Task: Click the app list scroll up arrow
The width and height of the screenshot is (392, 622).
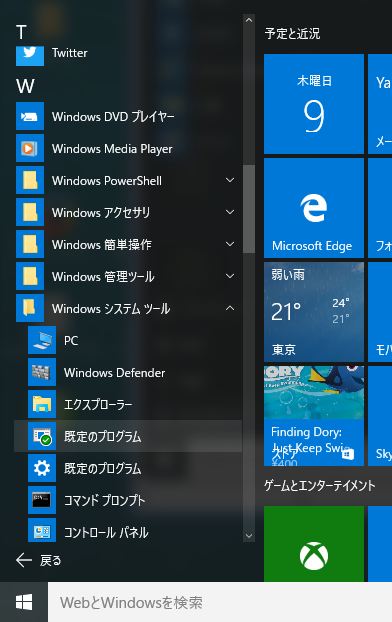Action: click(x=249, y=20)
